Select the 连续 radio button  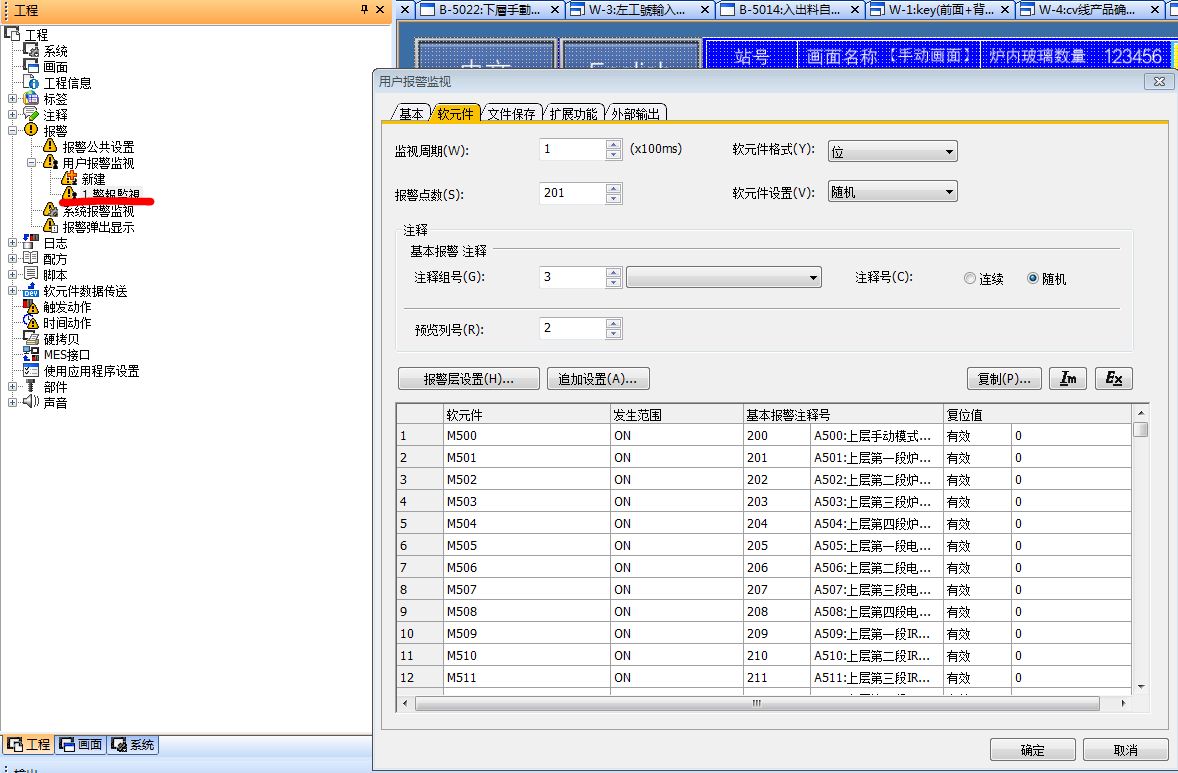pyautogui.click(x=970, y=279)
